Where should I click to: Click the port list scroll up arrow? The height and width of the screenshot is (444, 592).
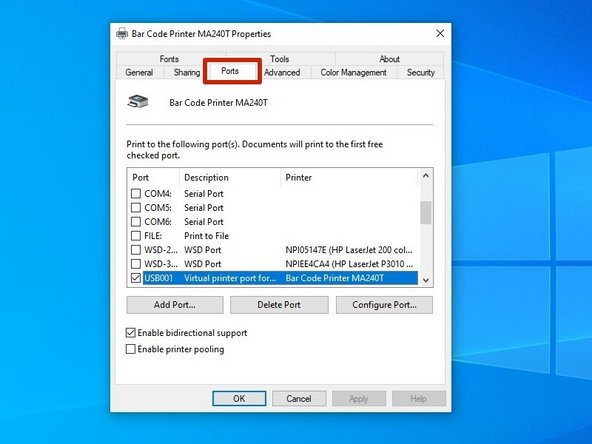tap(426, 176)
